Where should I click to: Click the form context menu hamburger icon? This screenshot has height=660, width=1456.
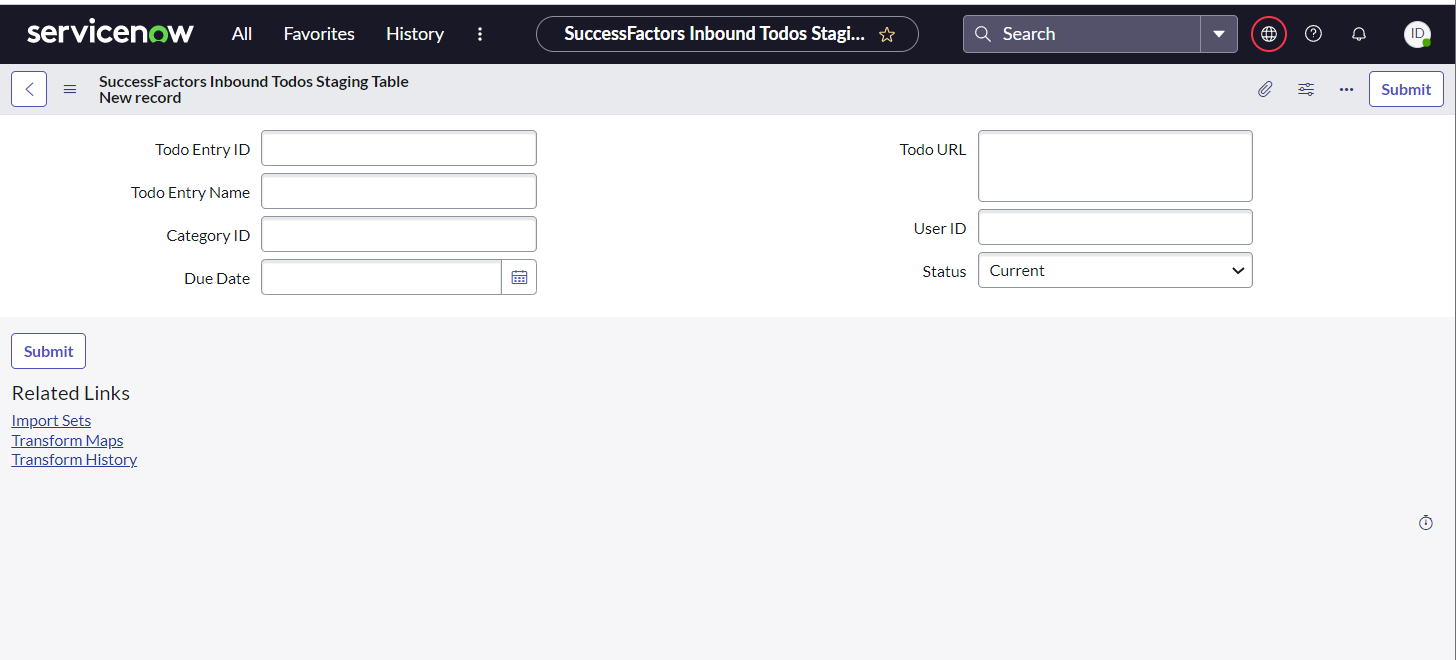(69, 89)
